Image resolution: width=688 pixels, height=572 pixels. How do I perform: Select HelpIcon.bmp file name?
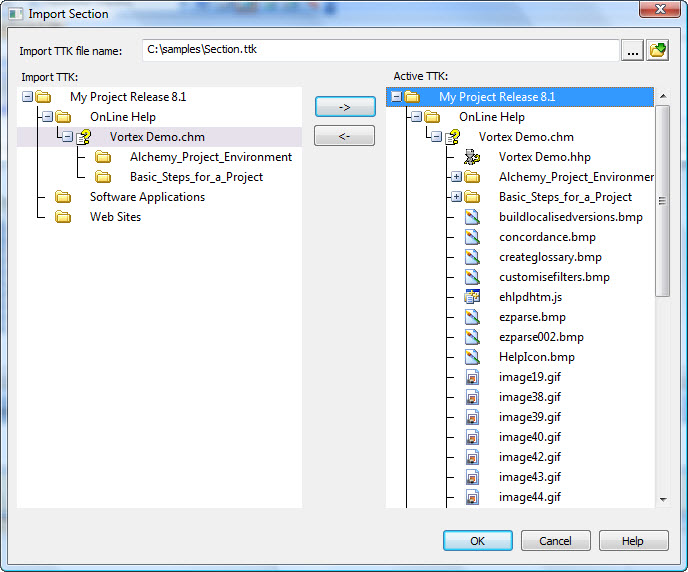[537, 357]
